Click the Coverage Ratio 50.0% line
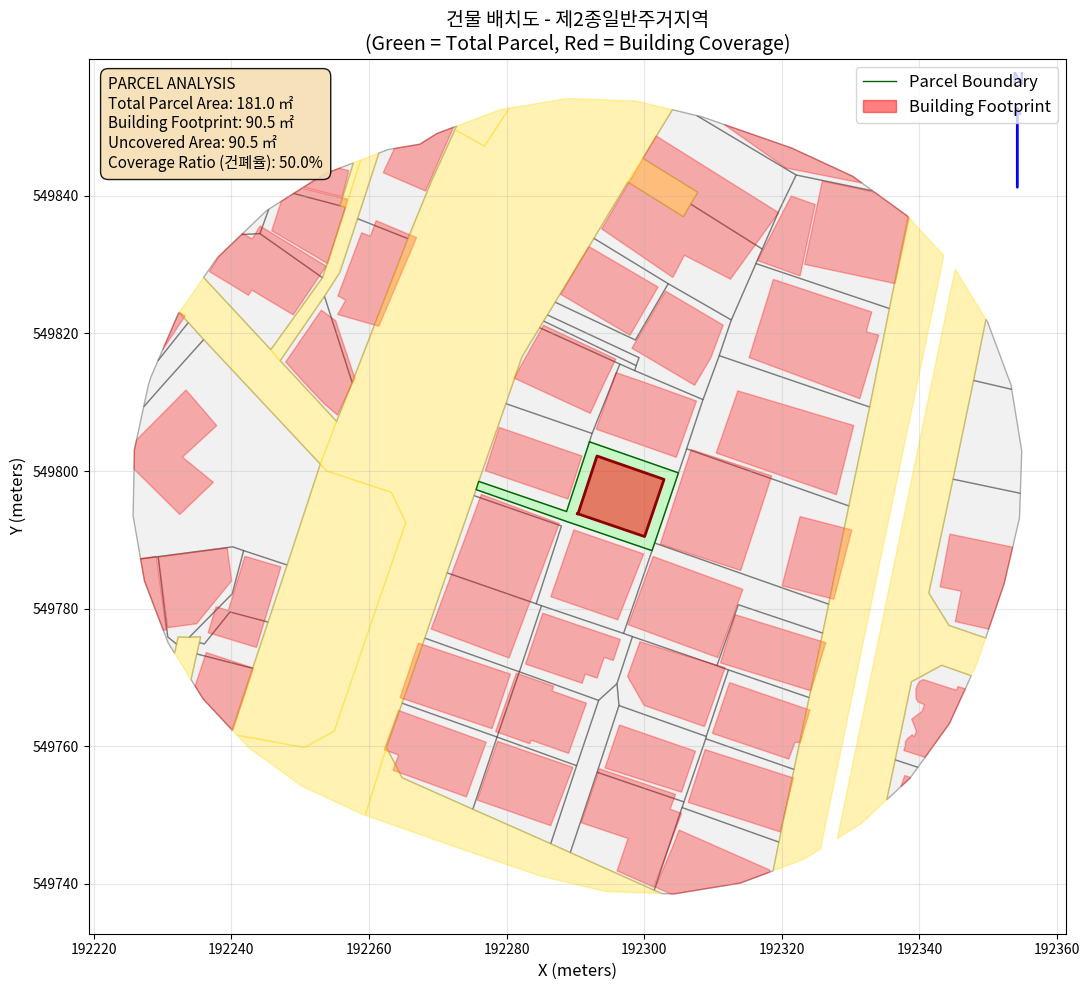 point(215,162)
